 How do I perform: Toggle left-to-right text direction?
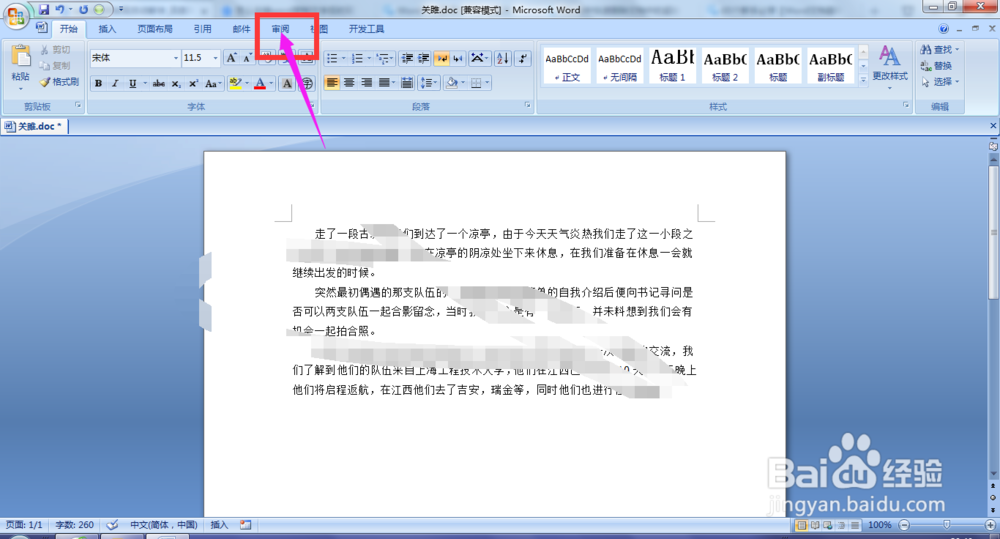[441, 58]
